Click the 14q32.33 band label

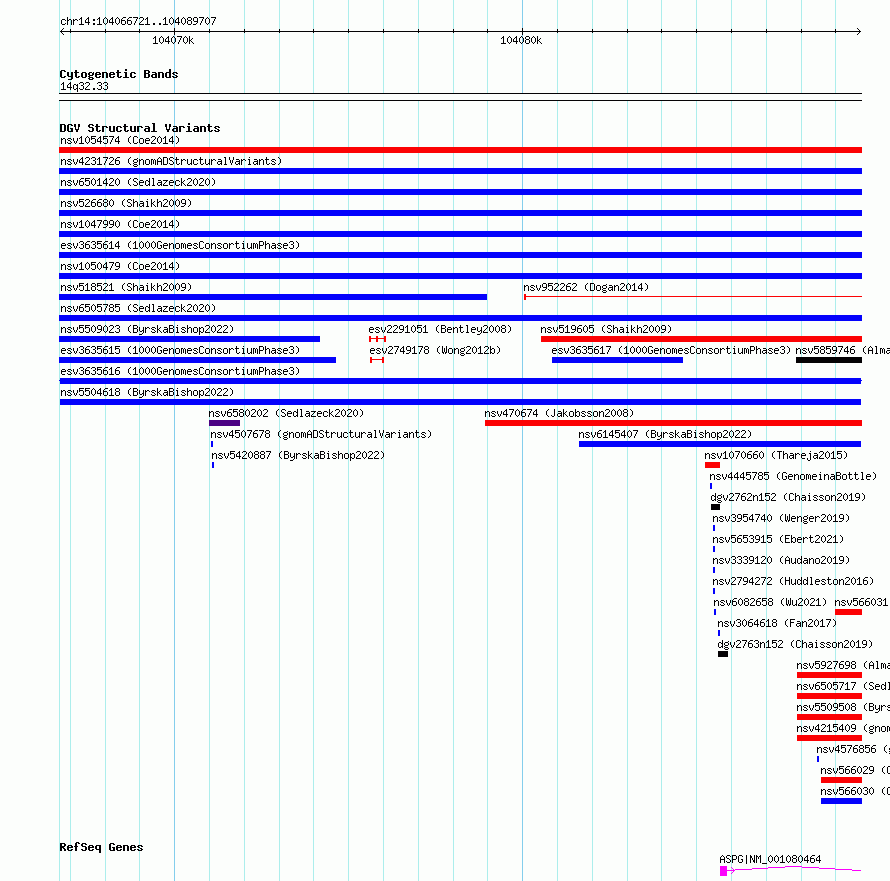tap(84, 86)
